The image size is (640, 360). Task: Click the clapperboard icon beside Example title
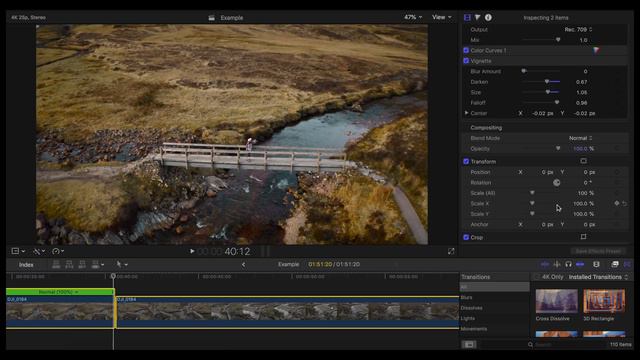pyautogui.click(x=211, y=18)
